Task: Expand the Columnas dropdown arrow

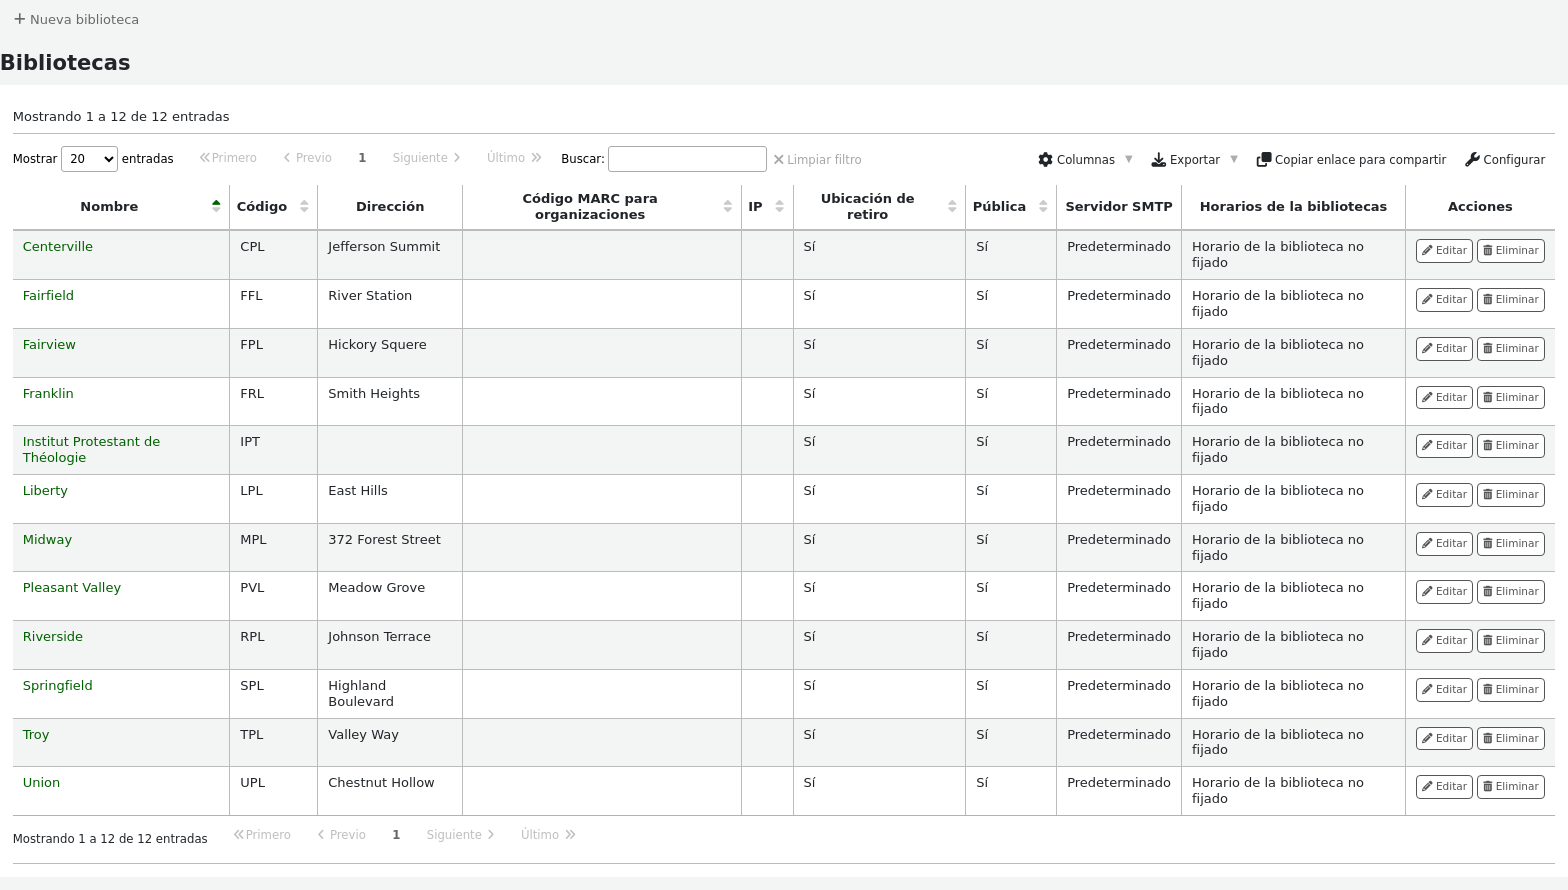Action: coord(1129,159)
